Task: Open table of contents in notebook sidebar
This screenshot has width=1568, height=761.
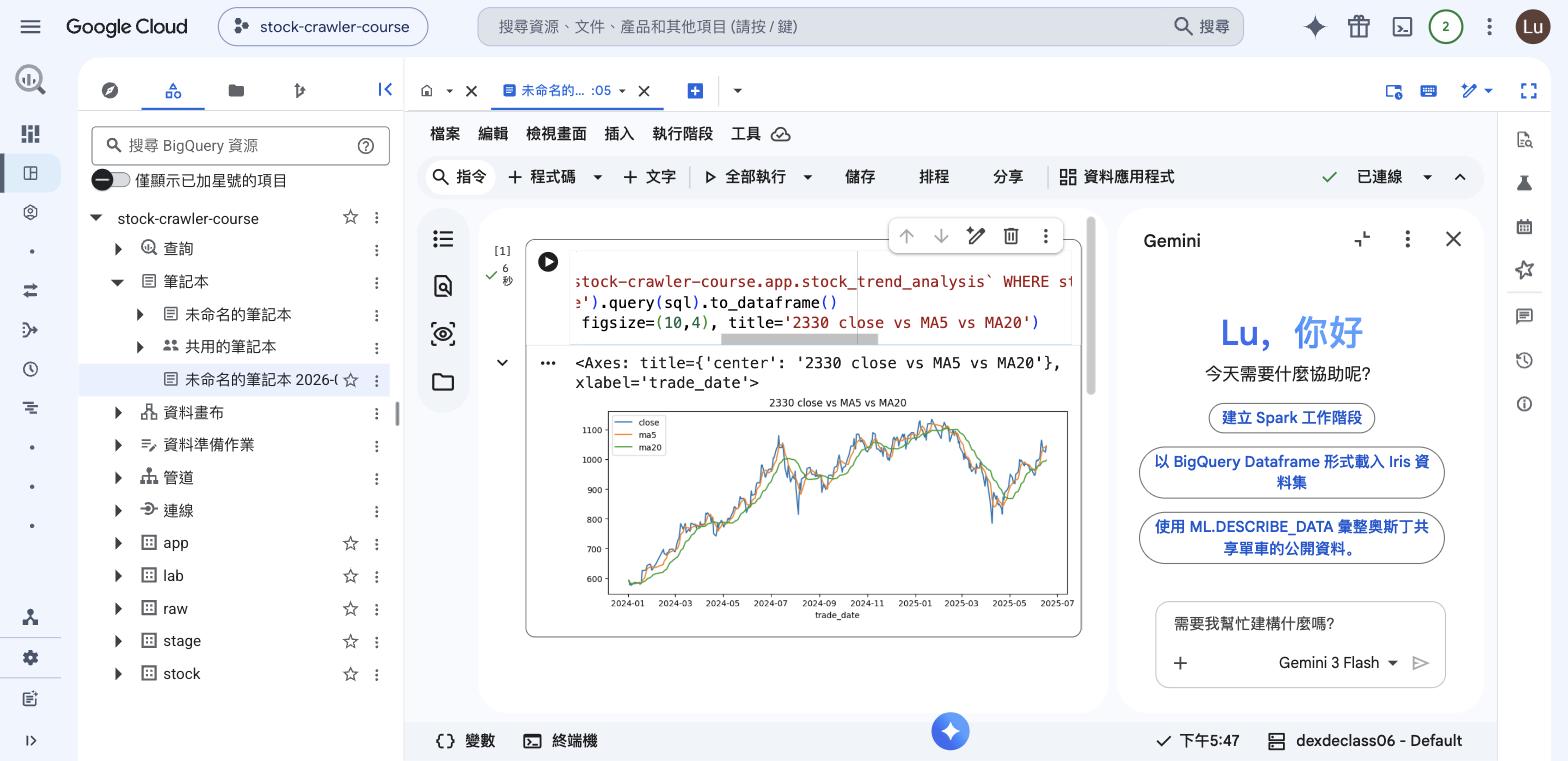Action: 443,239
